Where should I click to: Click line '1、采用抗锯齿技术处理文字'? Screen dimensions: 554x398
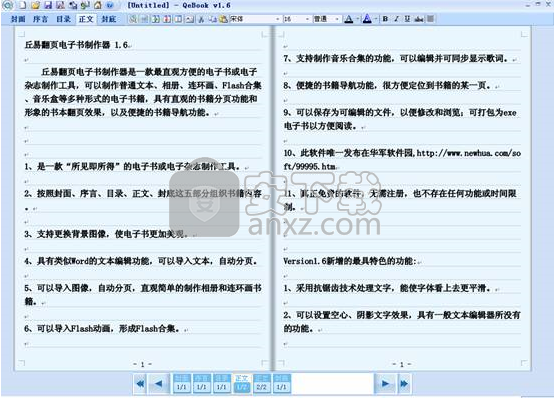click(388, 288)
